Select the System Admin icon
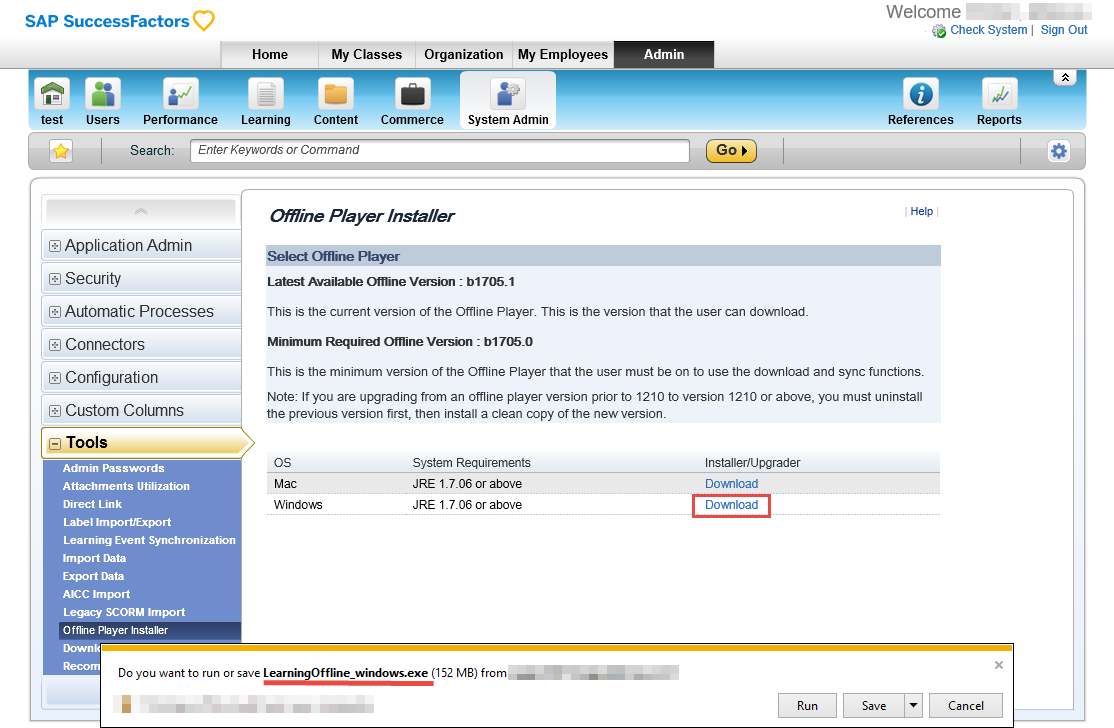Screen dimensions: 1114x728 click(x=508, y=94)
